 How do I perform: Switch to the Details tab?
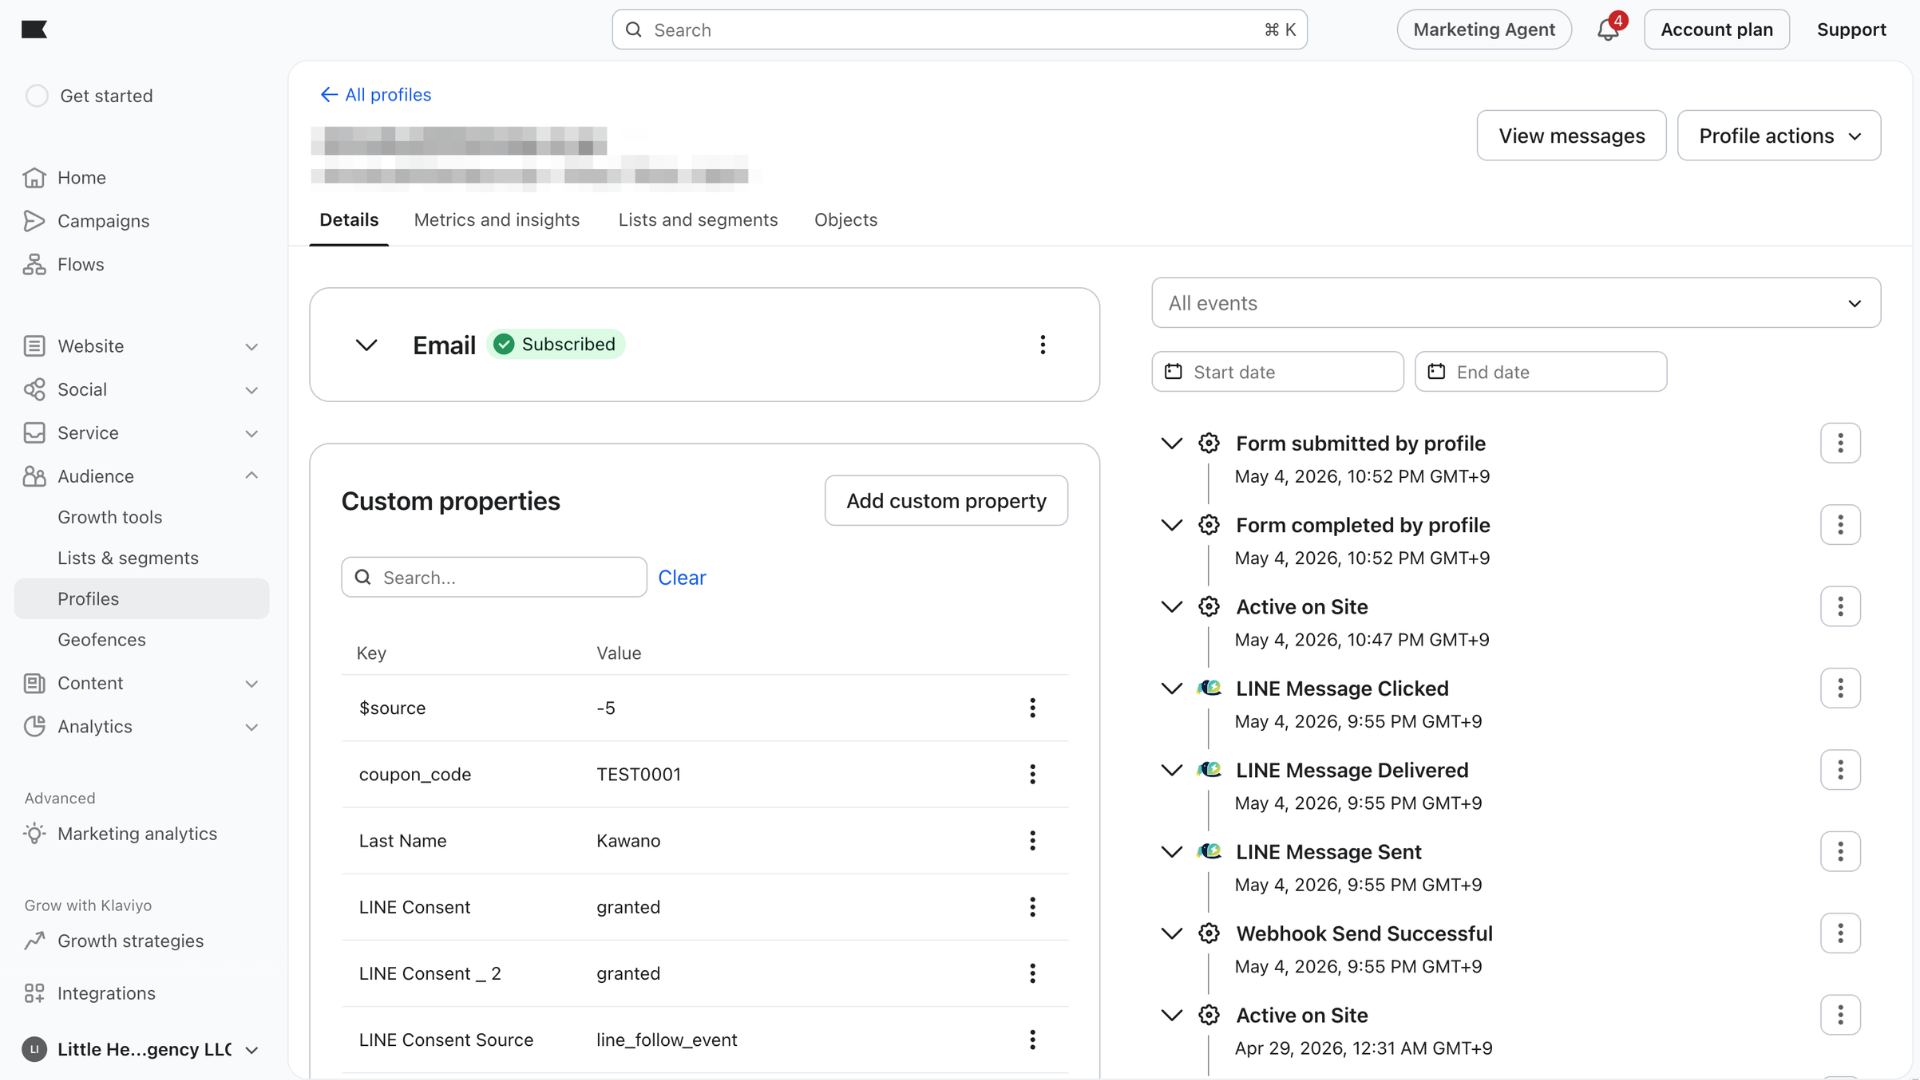coord(349,220)
